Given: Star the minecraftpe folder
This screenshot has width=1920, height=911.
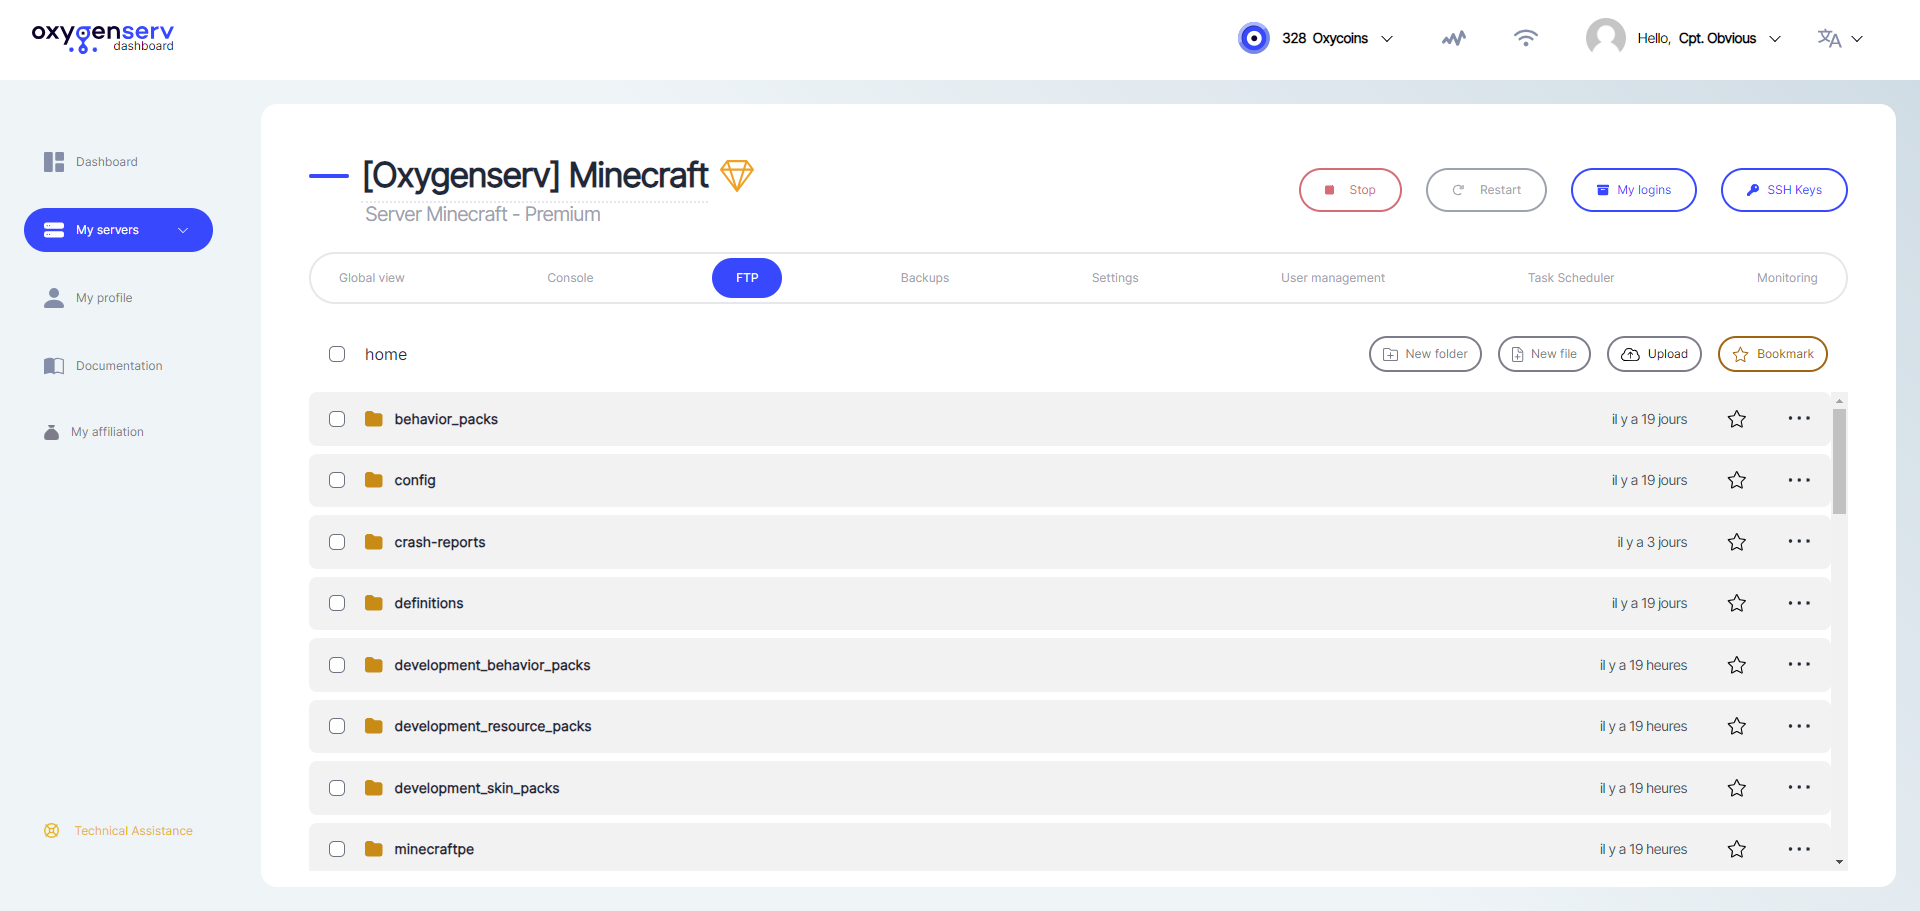Looking at the screenshot, I should coord(1737,849).
